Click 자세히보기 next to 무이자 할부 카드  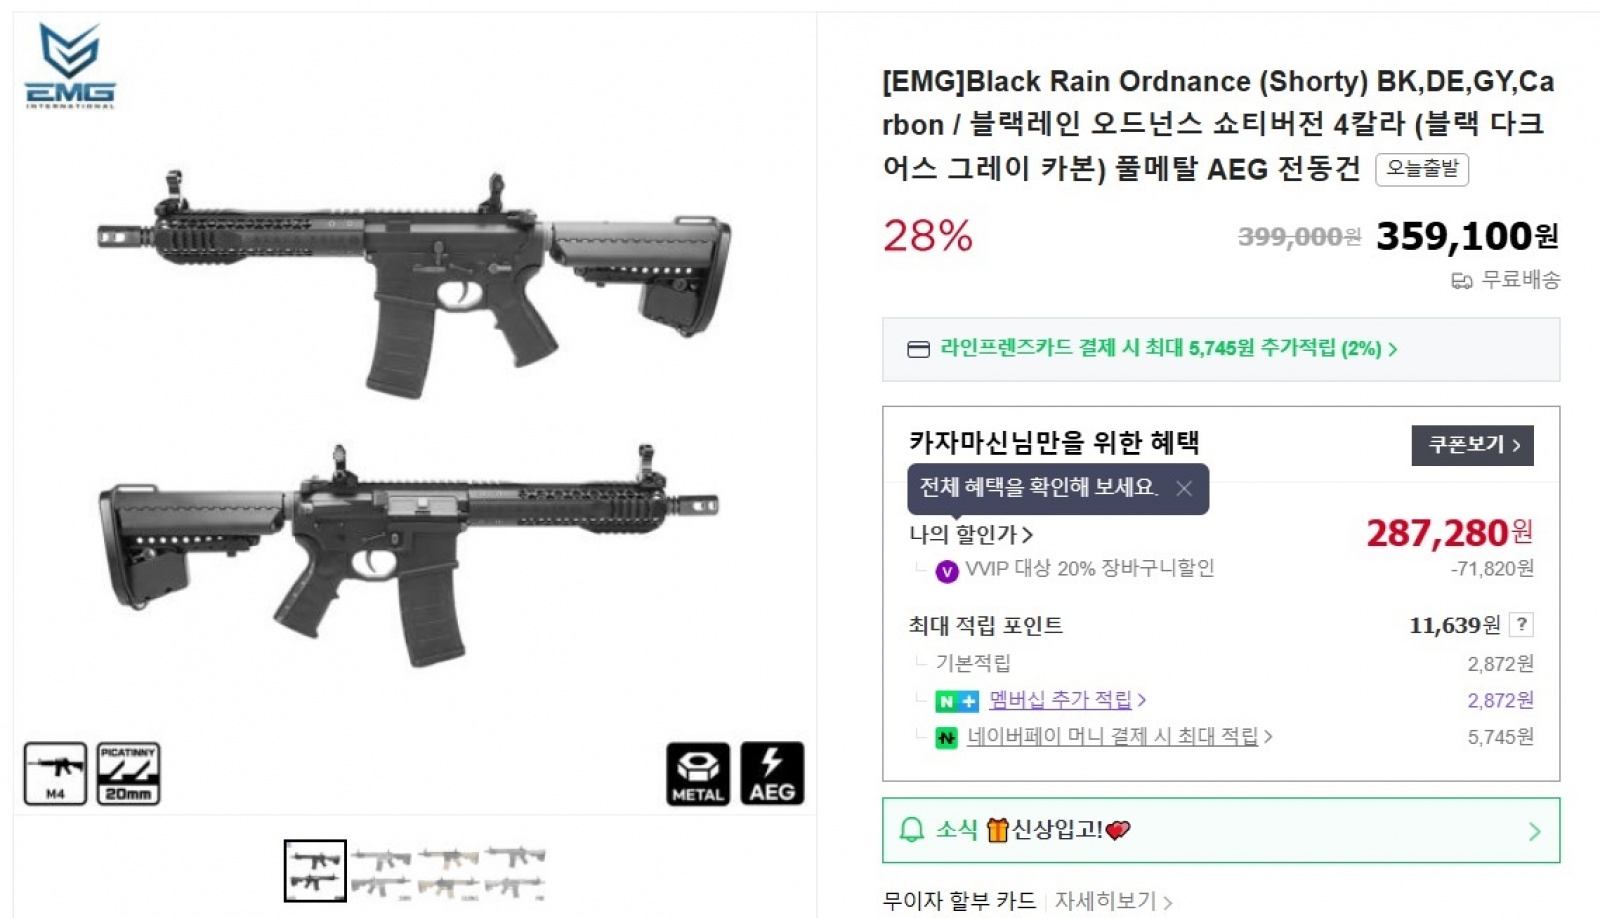(1111, 901)
